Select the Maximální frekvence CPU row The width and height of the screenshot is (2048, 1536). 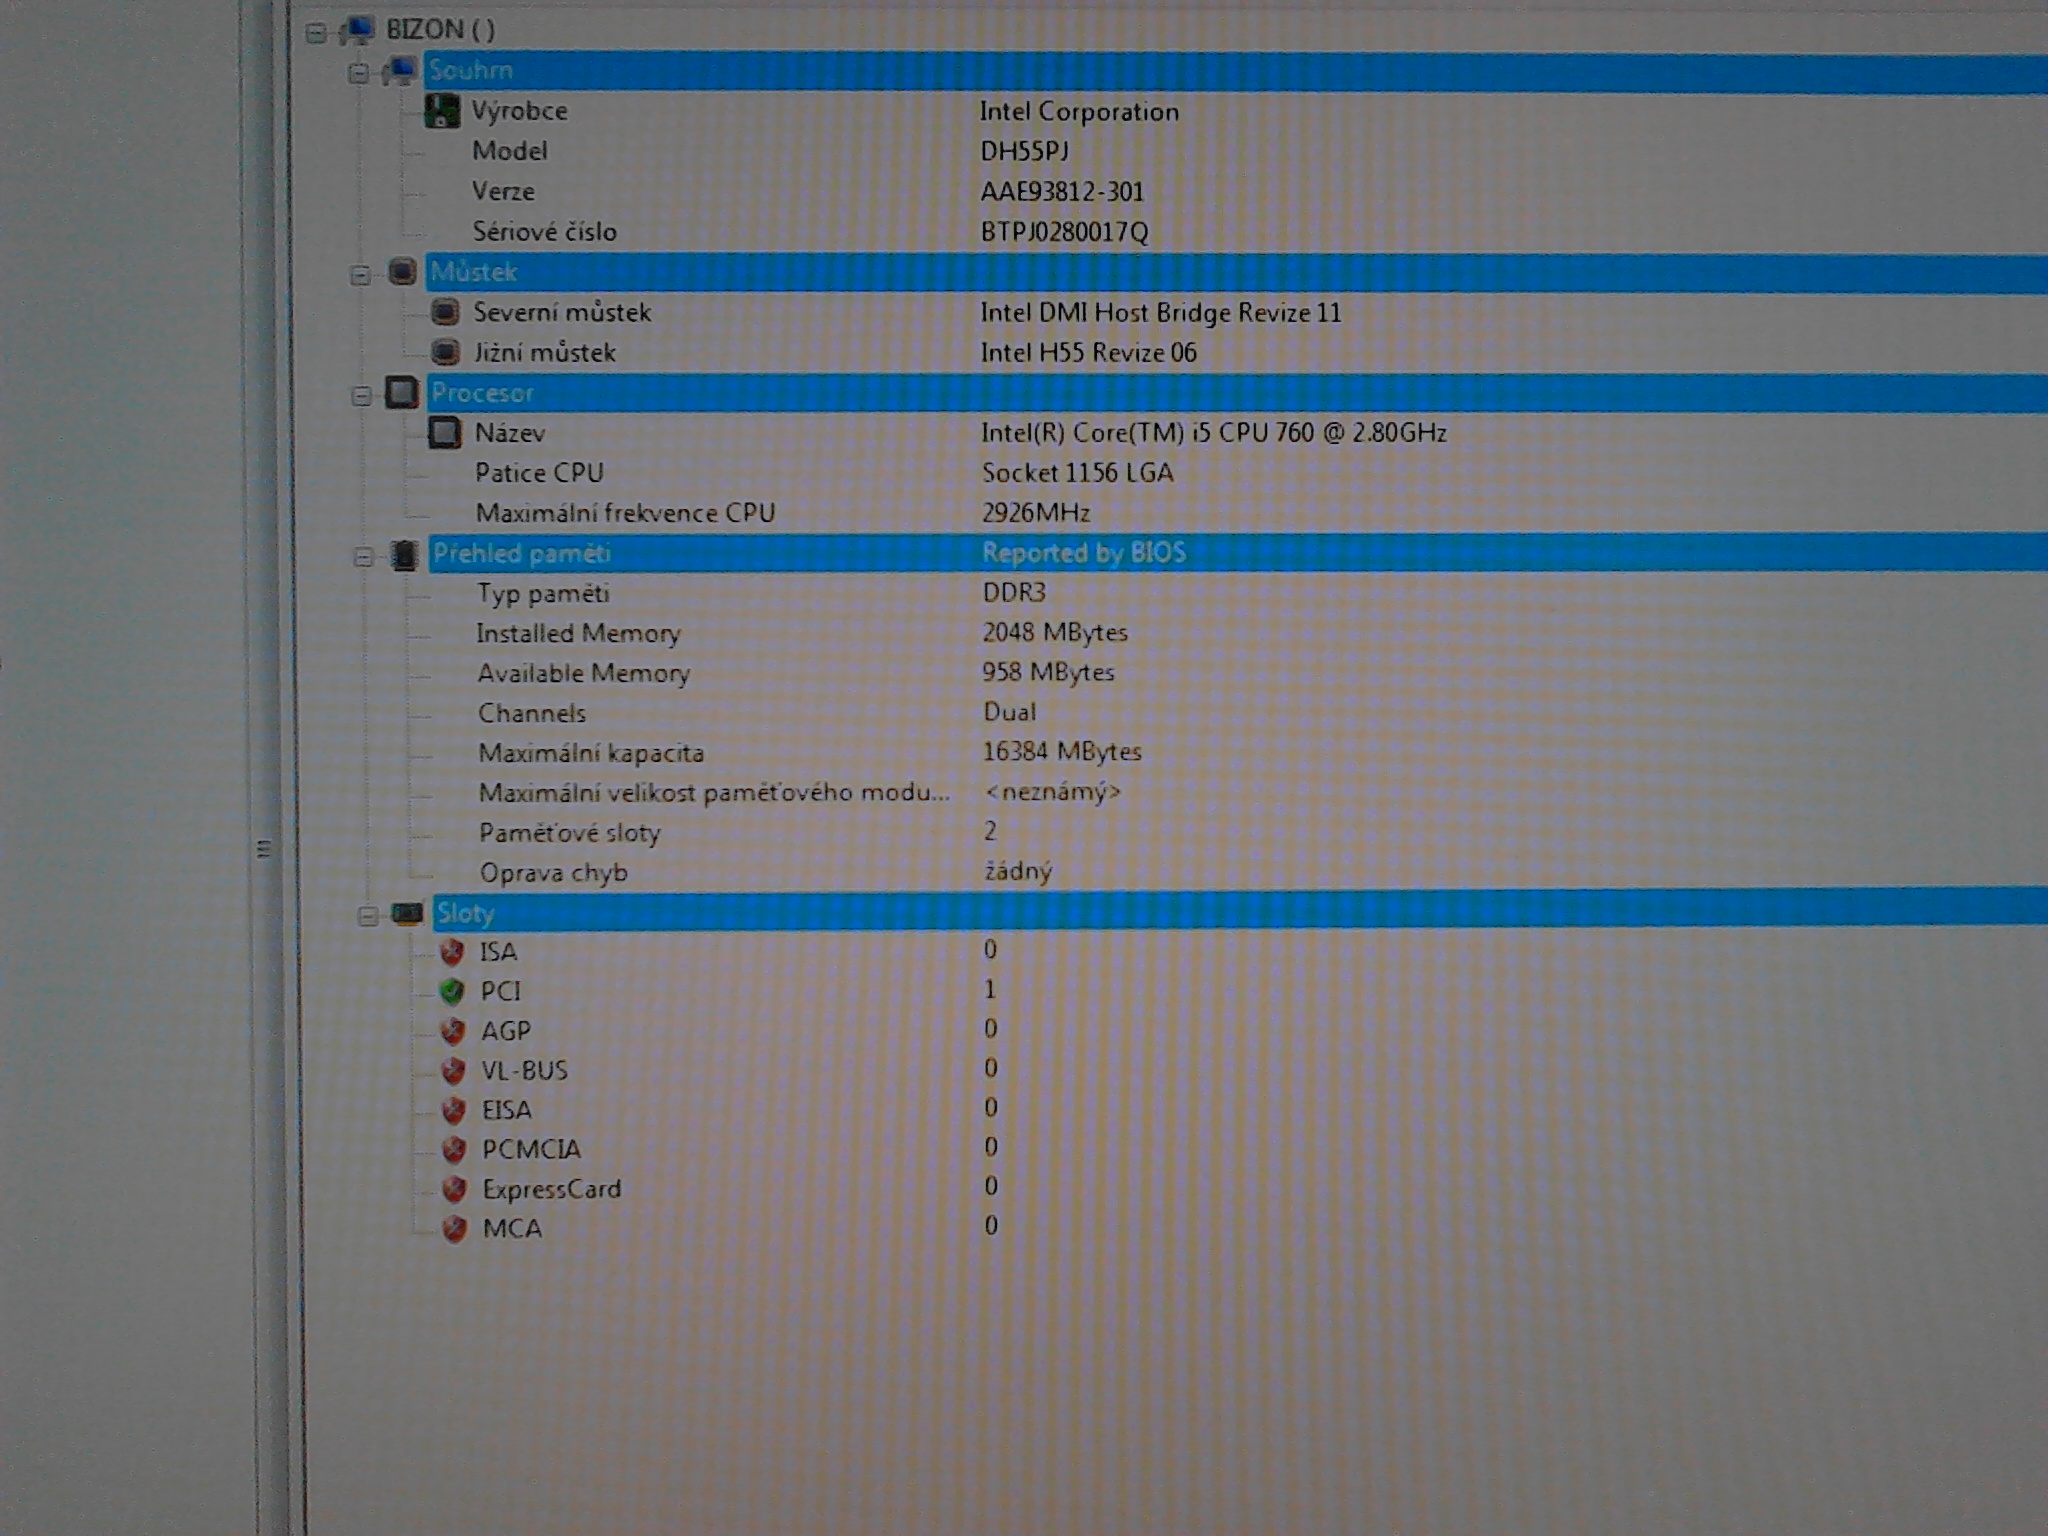(x=625, y=513)
